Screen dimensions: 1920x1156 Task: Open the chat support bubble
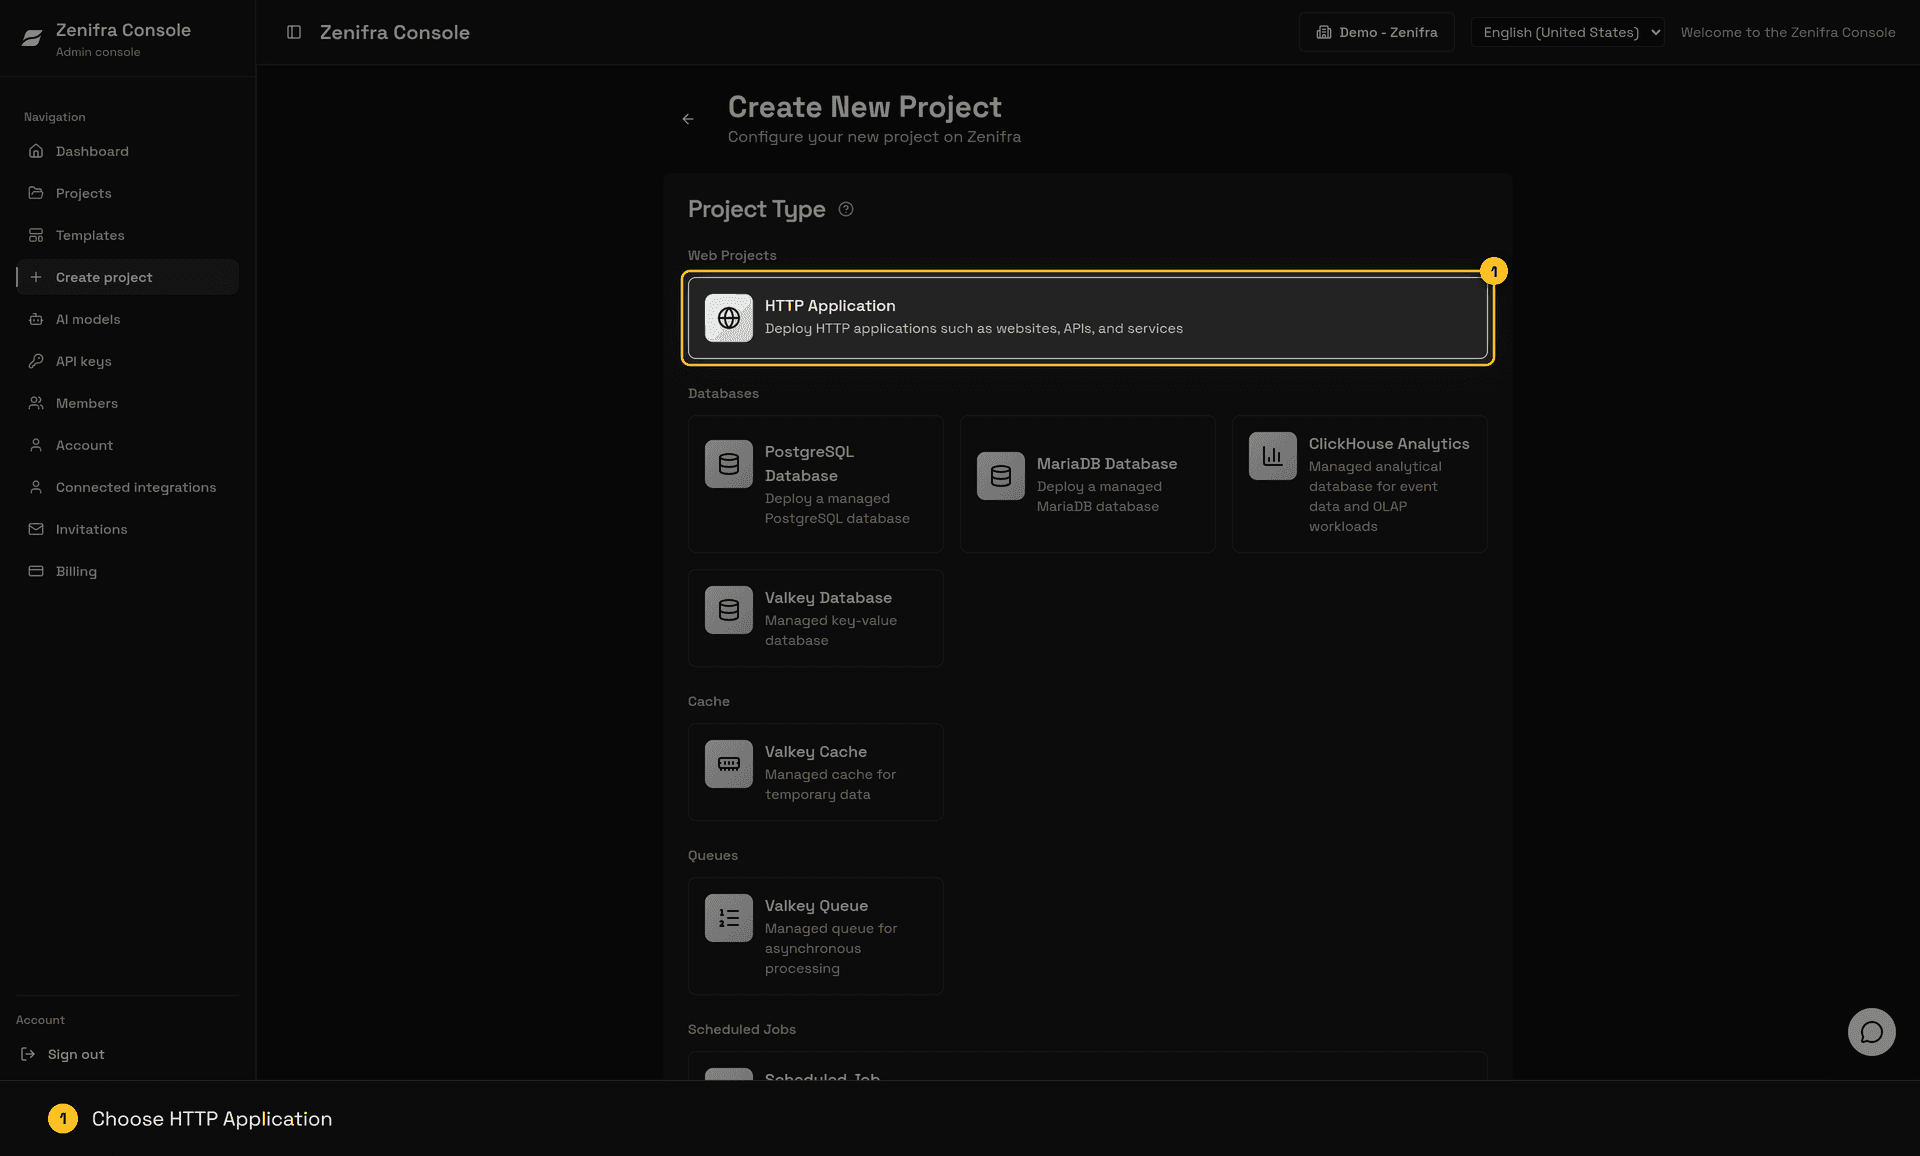tap(1871, 1032)
